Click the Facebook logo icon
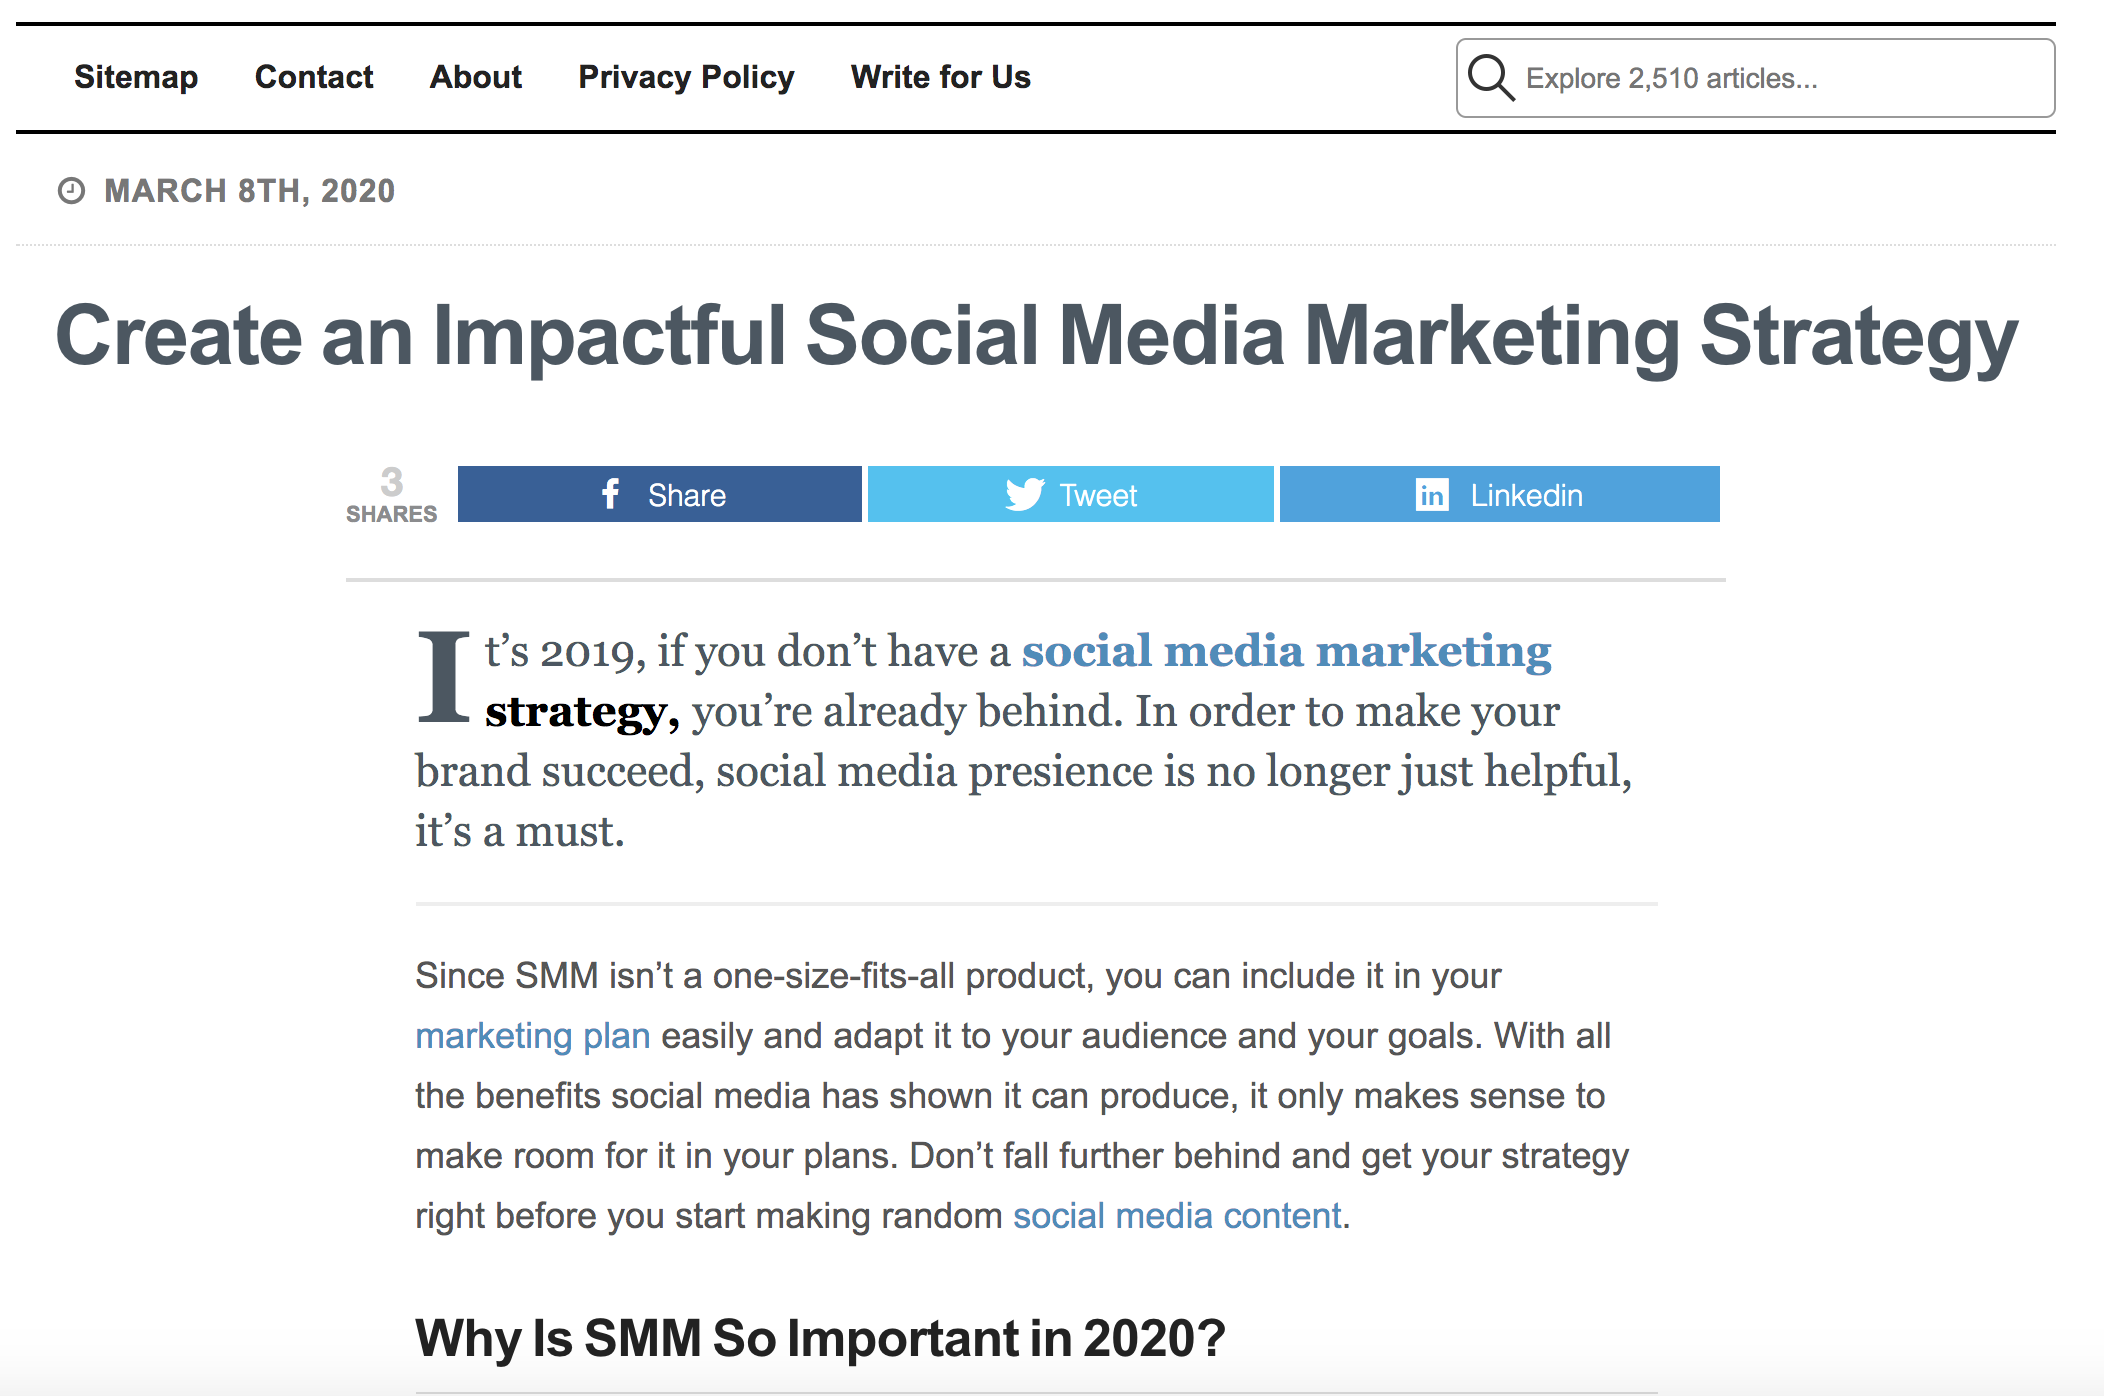Screen dimensions: 2104x1396 click(611, 494)
